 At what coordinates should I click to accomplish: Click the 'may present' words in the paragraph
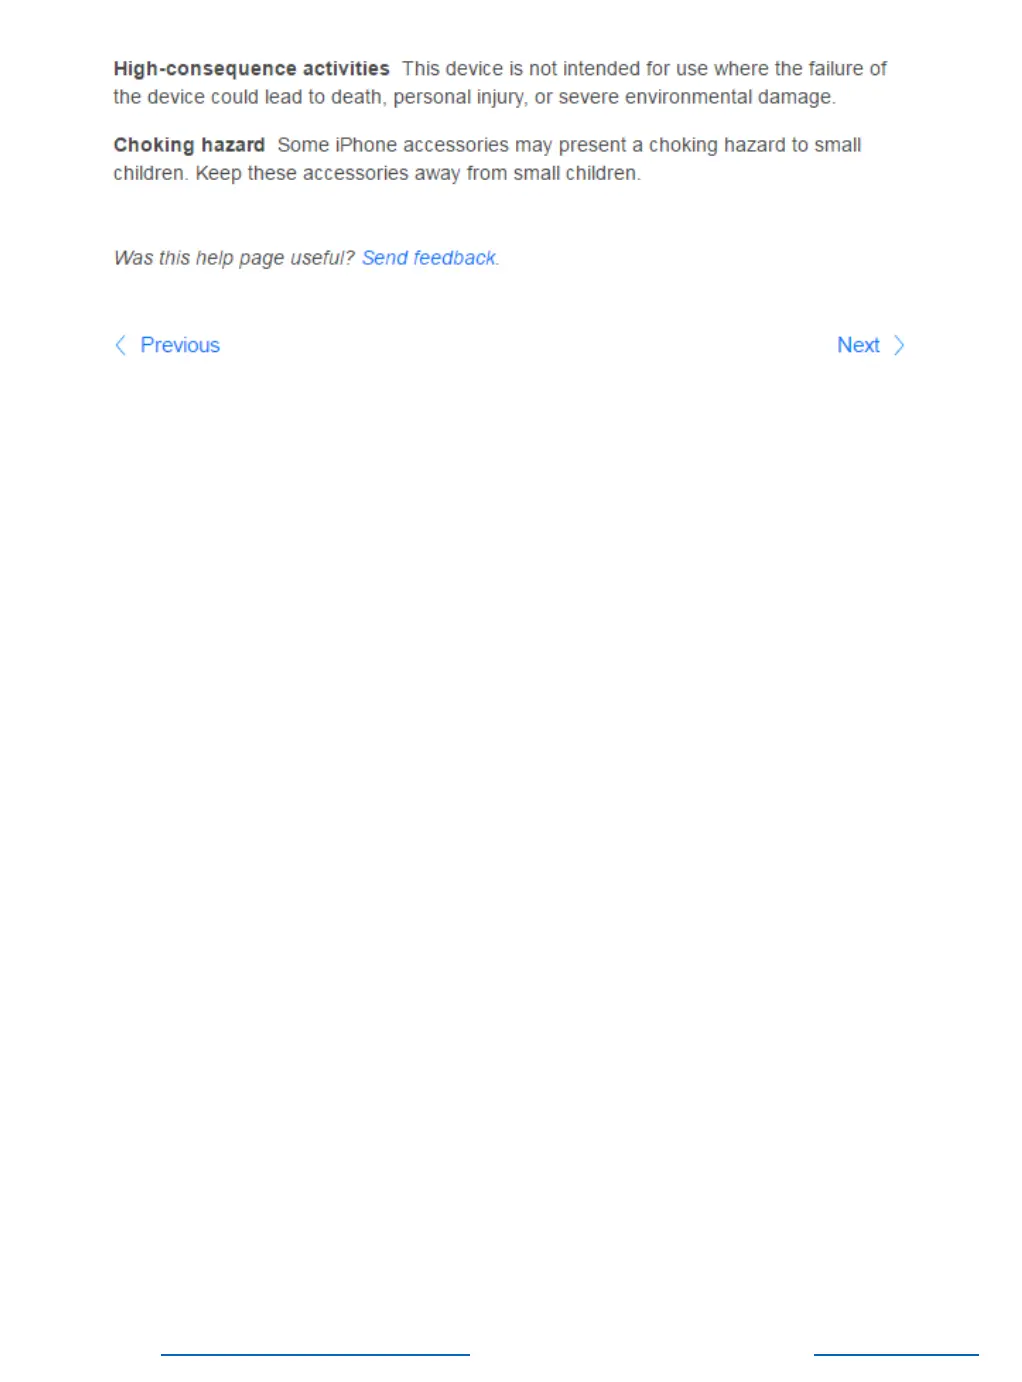click(570, 145)
